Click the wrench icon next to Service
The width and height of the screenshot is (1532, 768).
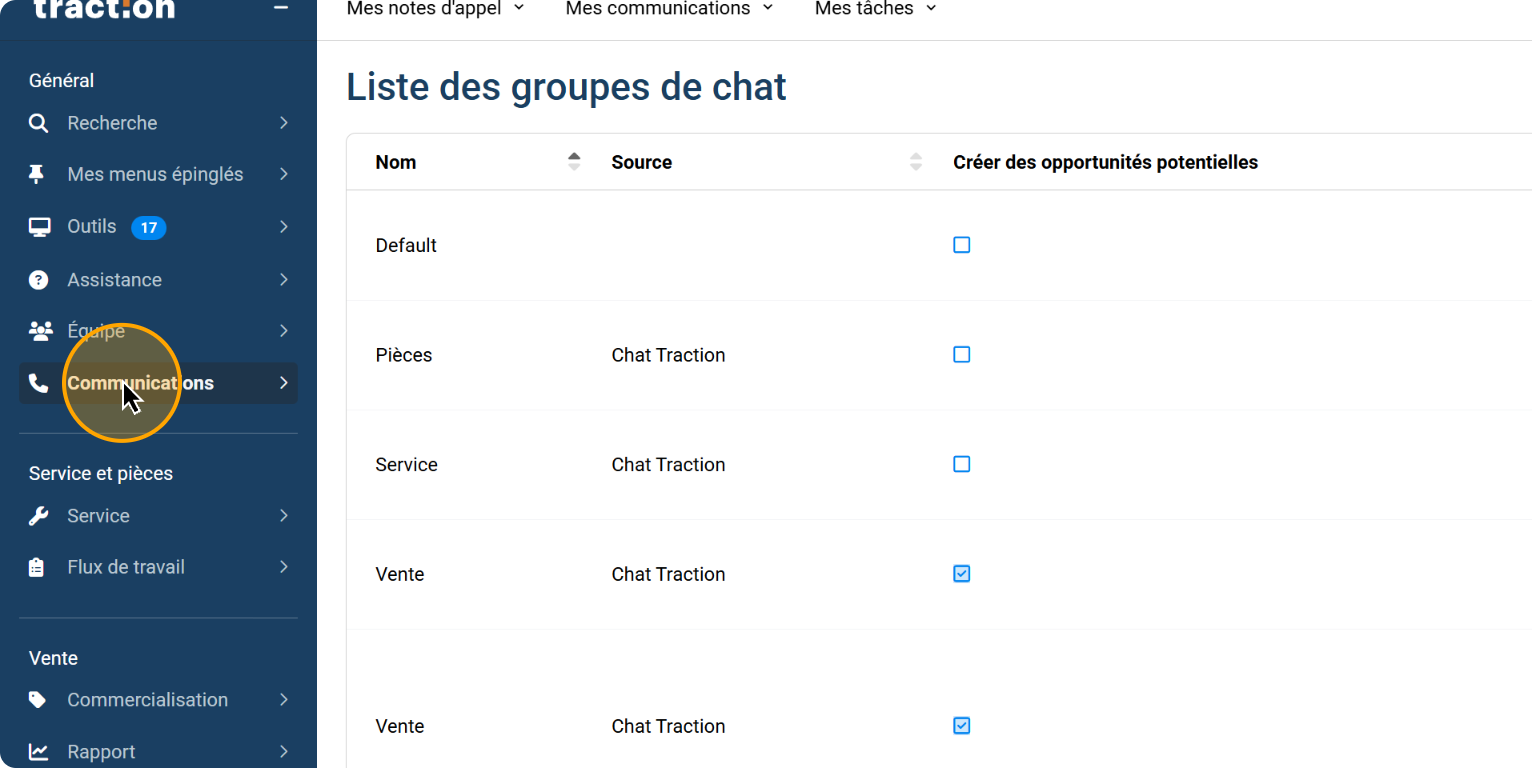38,516
